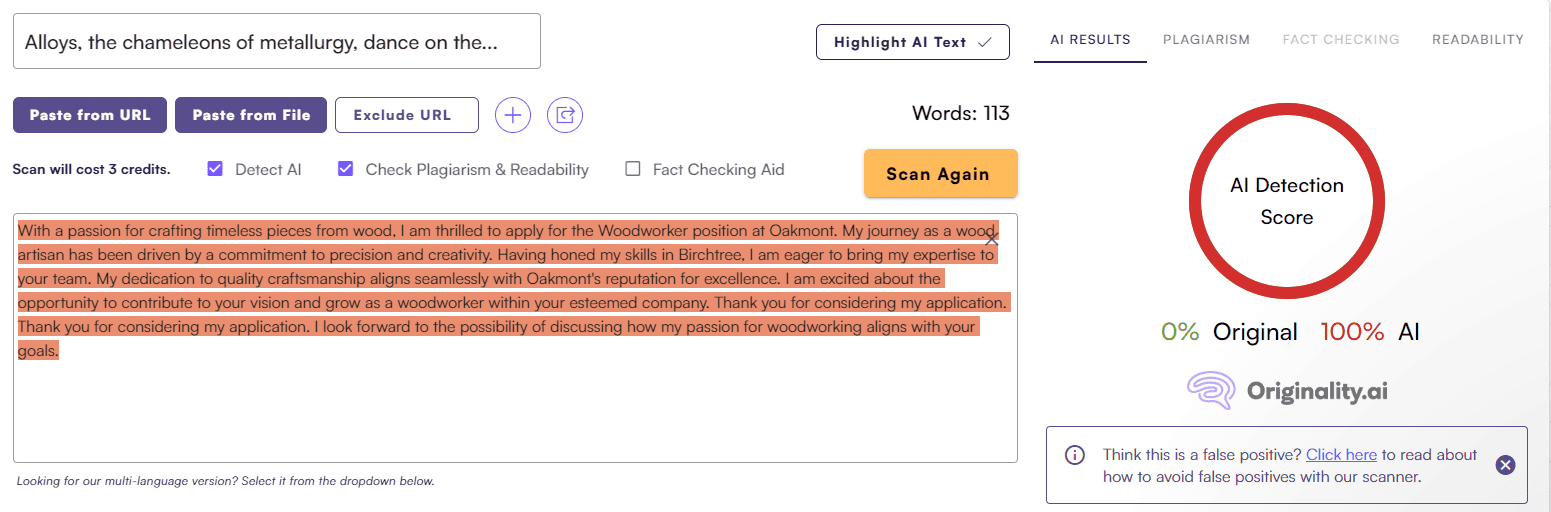Click Paste from File button
1551x512 pixels.
point(251,115)
